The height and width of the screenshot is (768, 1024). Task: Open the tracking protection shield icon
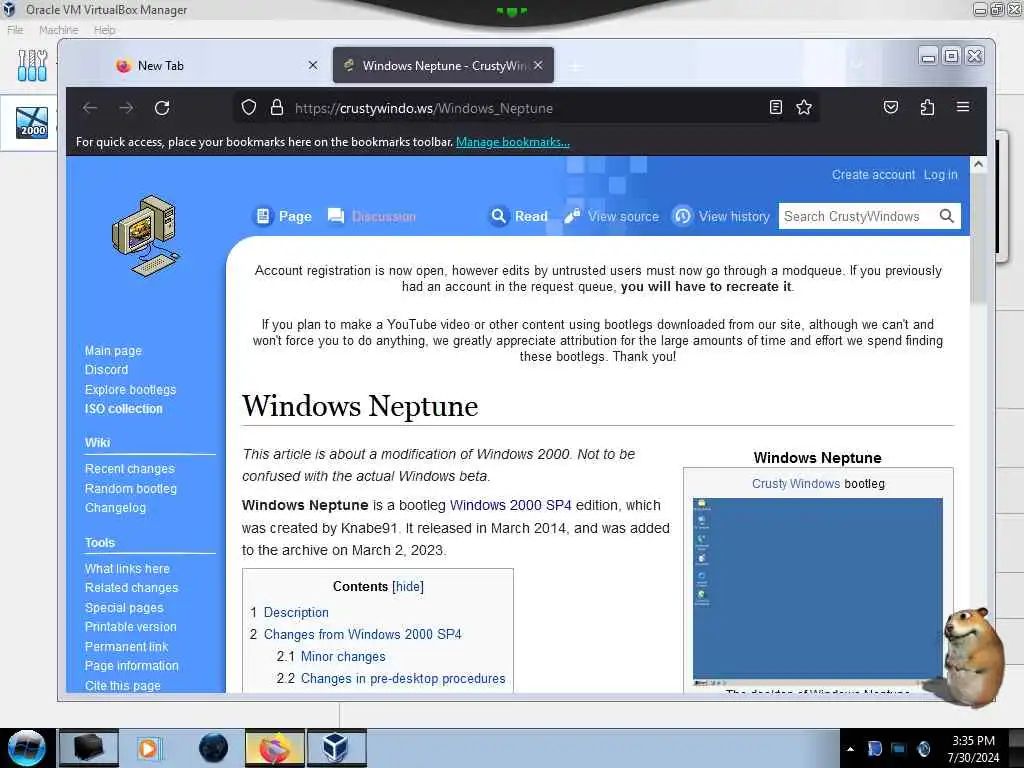249,107
